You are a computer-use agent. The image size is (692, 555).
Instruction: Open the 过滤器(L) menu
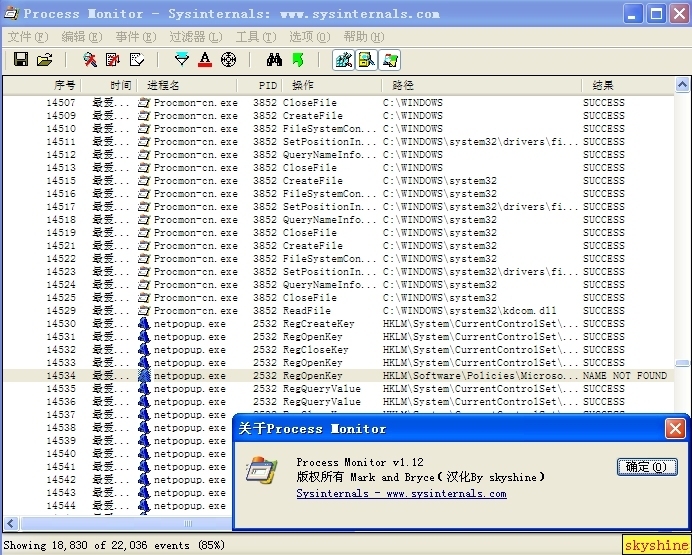pos(196,37)
